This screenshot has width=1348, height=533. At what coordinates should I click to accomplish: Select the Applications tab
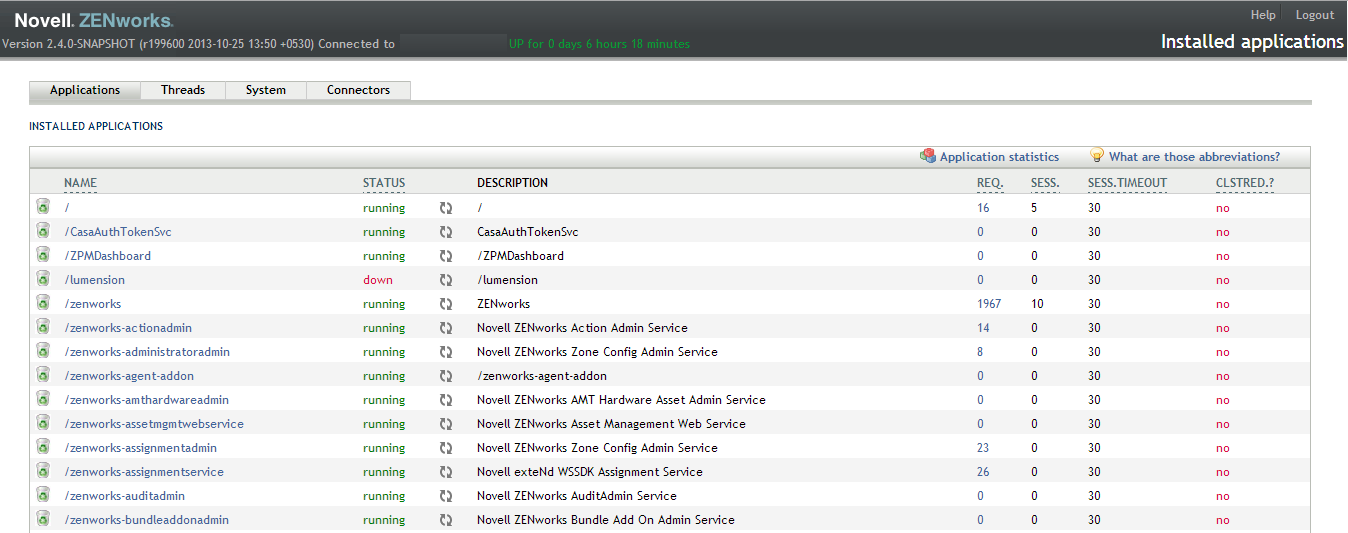pyautogui.click(x=85, y=90)
